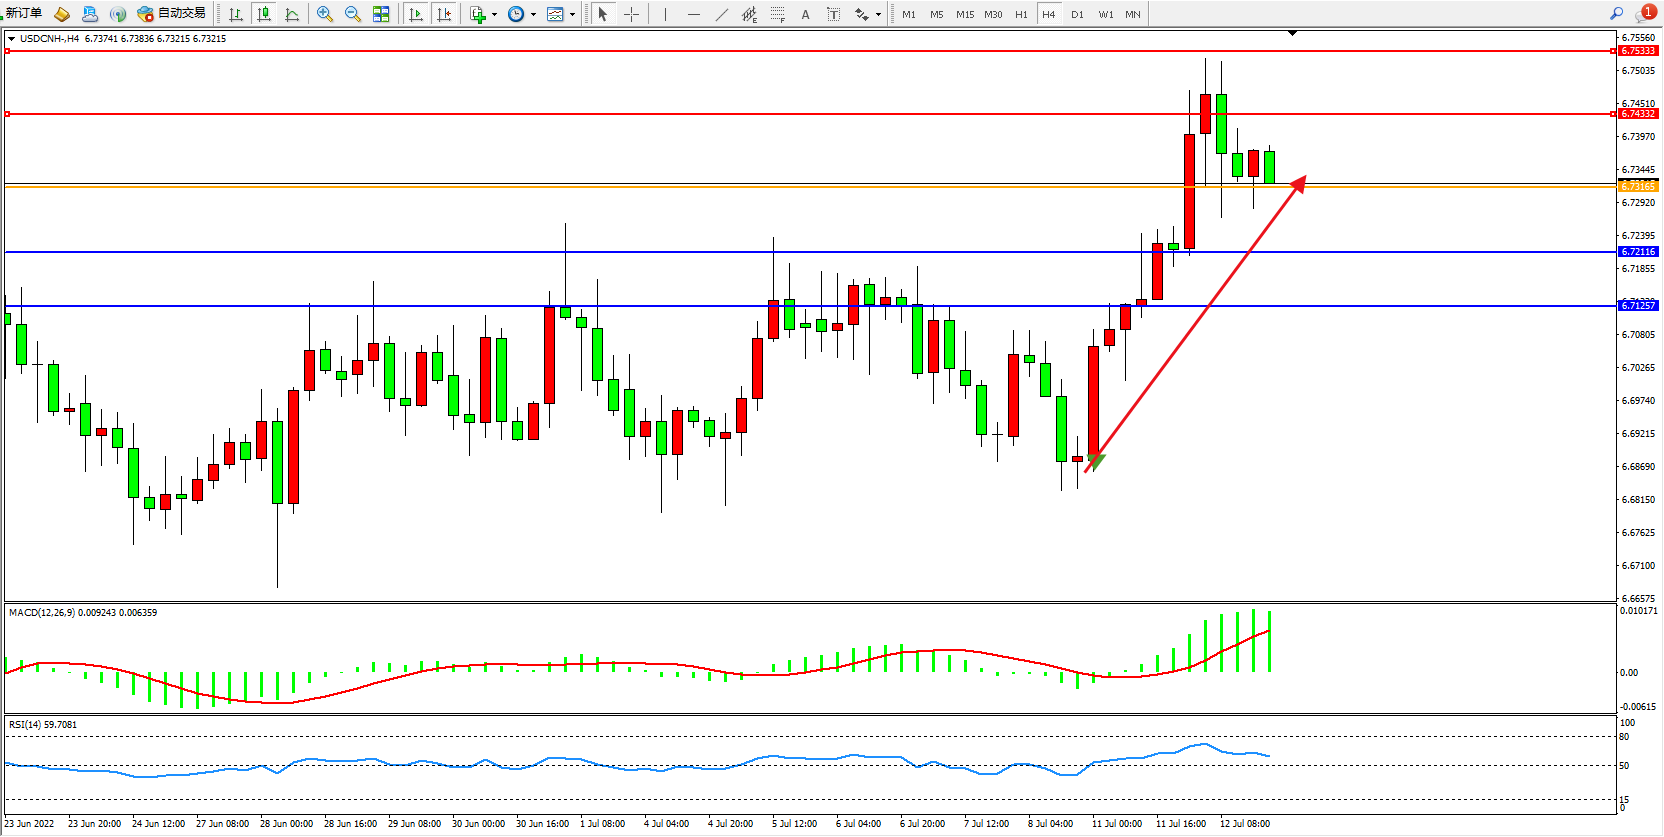Switch timeframe to D1
The width and height of the screenshot is (1664, 837).
[1077, 14]
